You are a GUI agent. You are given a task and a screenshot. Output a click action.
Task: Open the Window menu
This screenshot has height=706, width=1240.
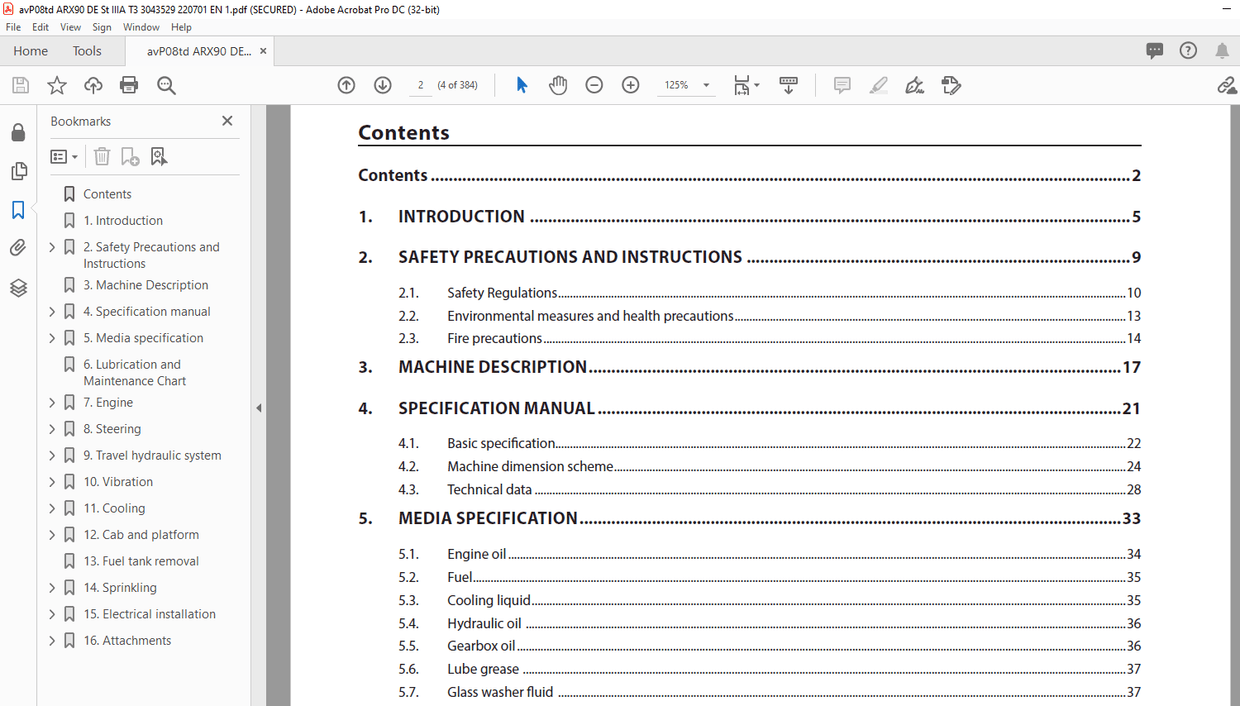[x=141, y=27]
